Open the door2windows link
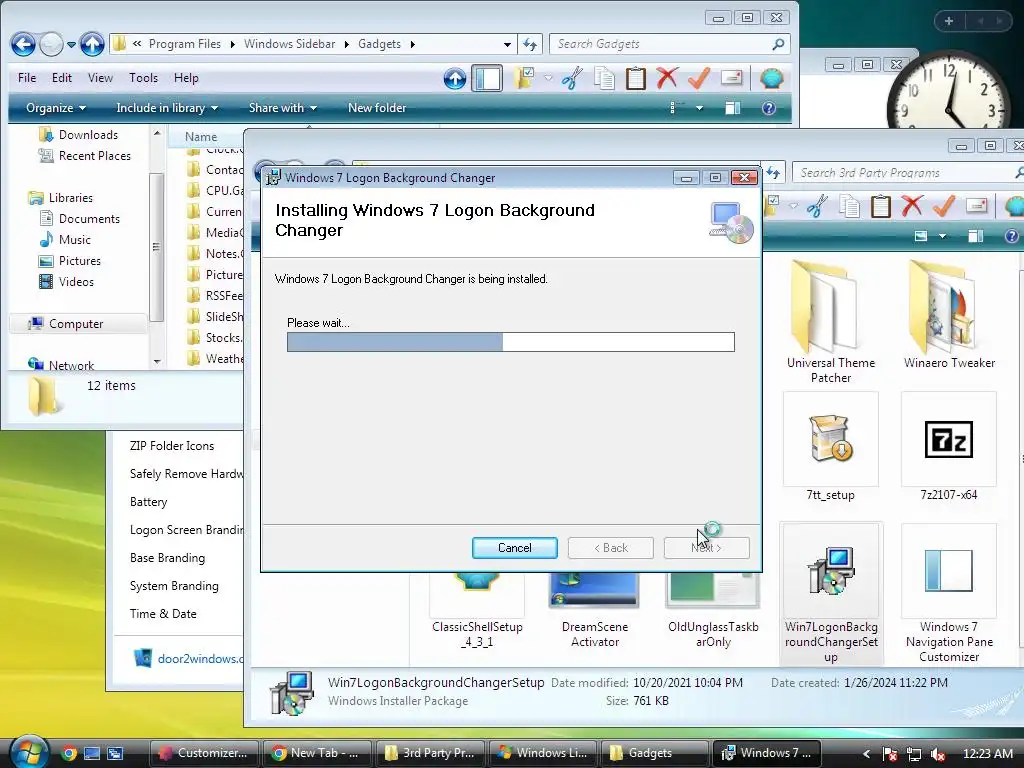Screen dimensions: 1024x768 [x=200, y=658]
